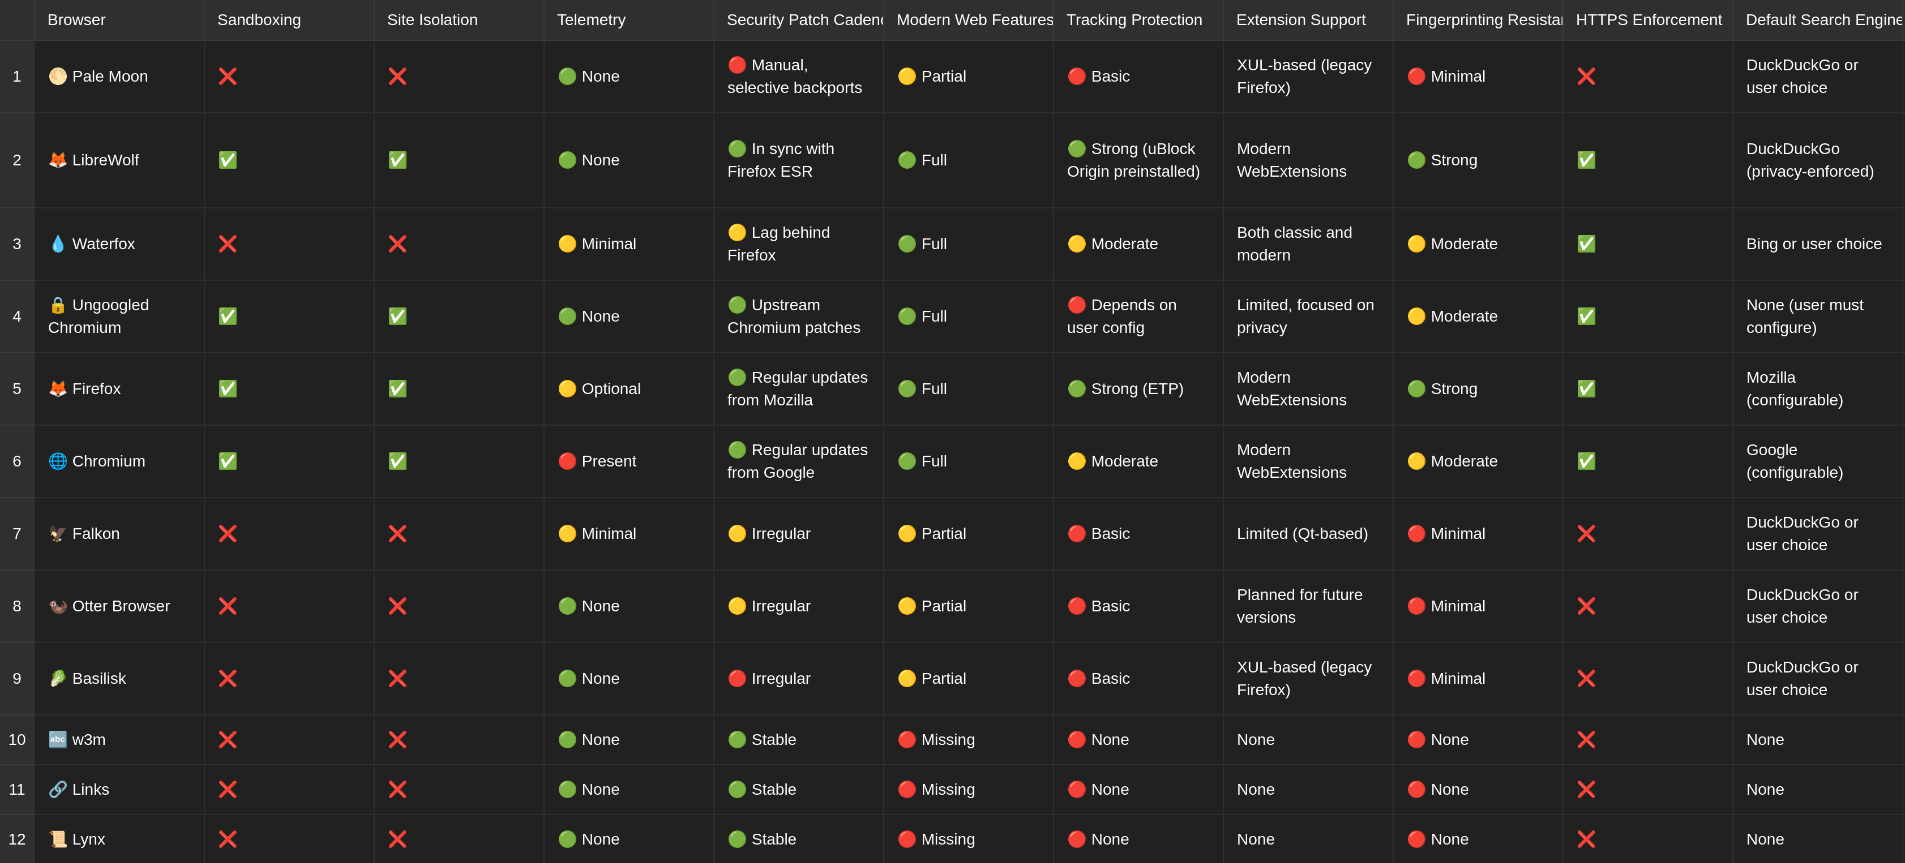The image size is (1905, 863).
Task: Click the Firefox fox icon
Action: click(x=58, y=389)
